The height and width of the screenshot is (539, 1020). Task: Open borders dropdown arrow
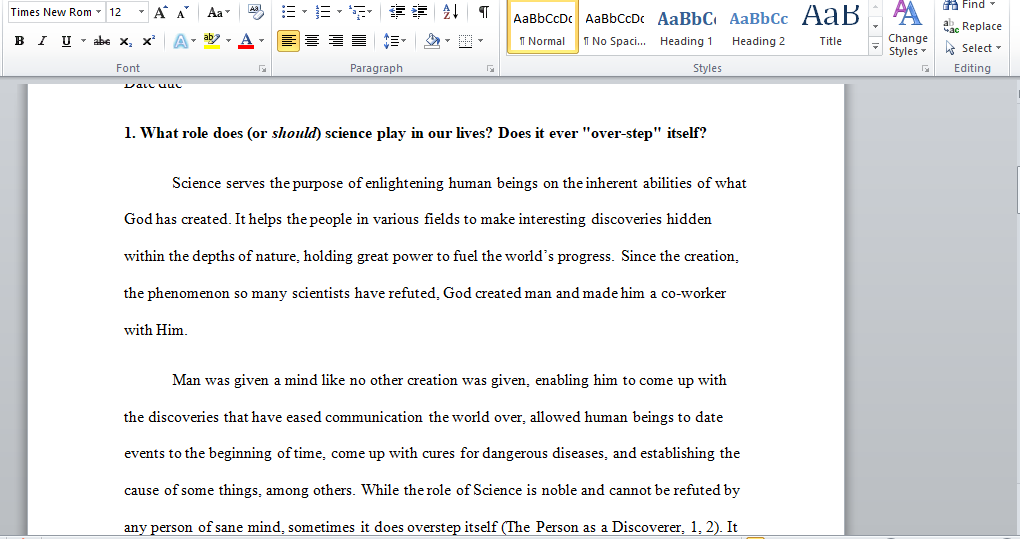pos(481,41)
